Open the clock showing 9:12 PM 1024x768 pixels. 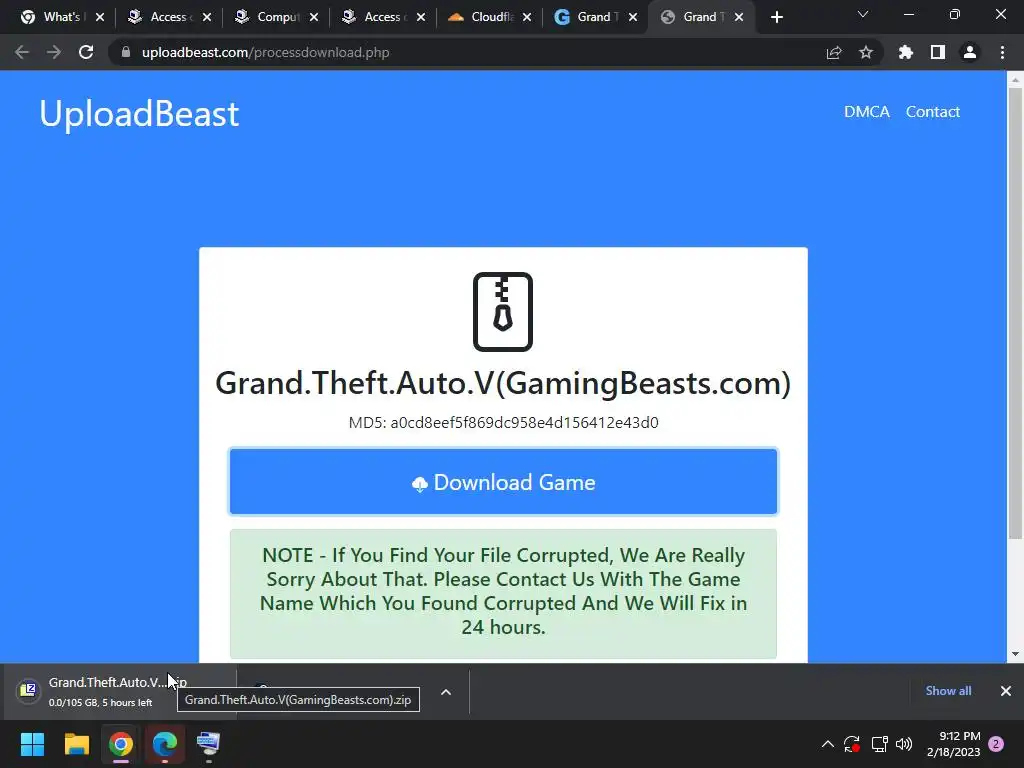(953, 744)
